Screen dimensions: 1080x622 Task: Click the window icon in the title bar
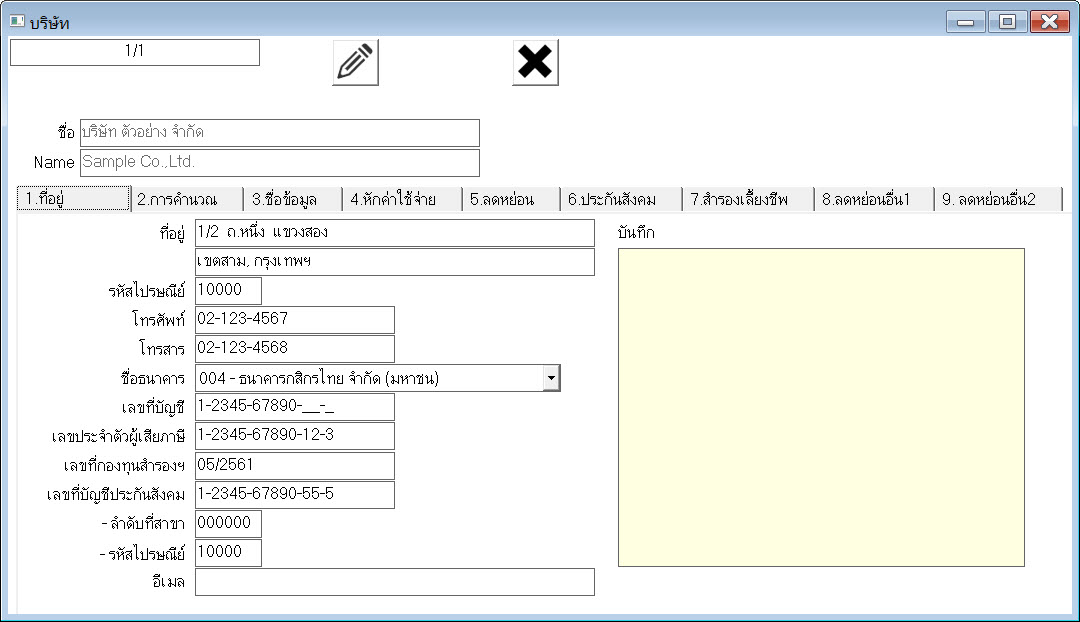click(x=17, y=22)
